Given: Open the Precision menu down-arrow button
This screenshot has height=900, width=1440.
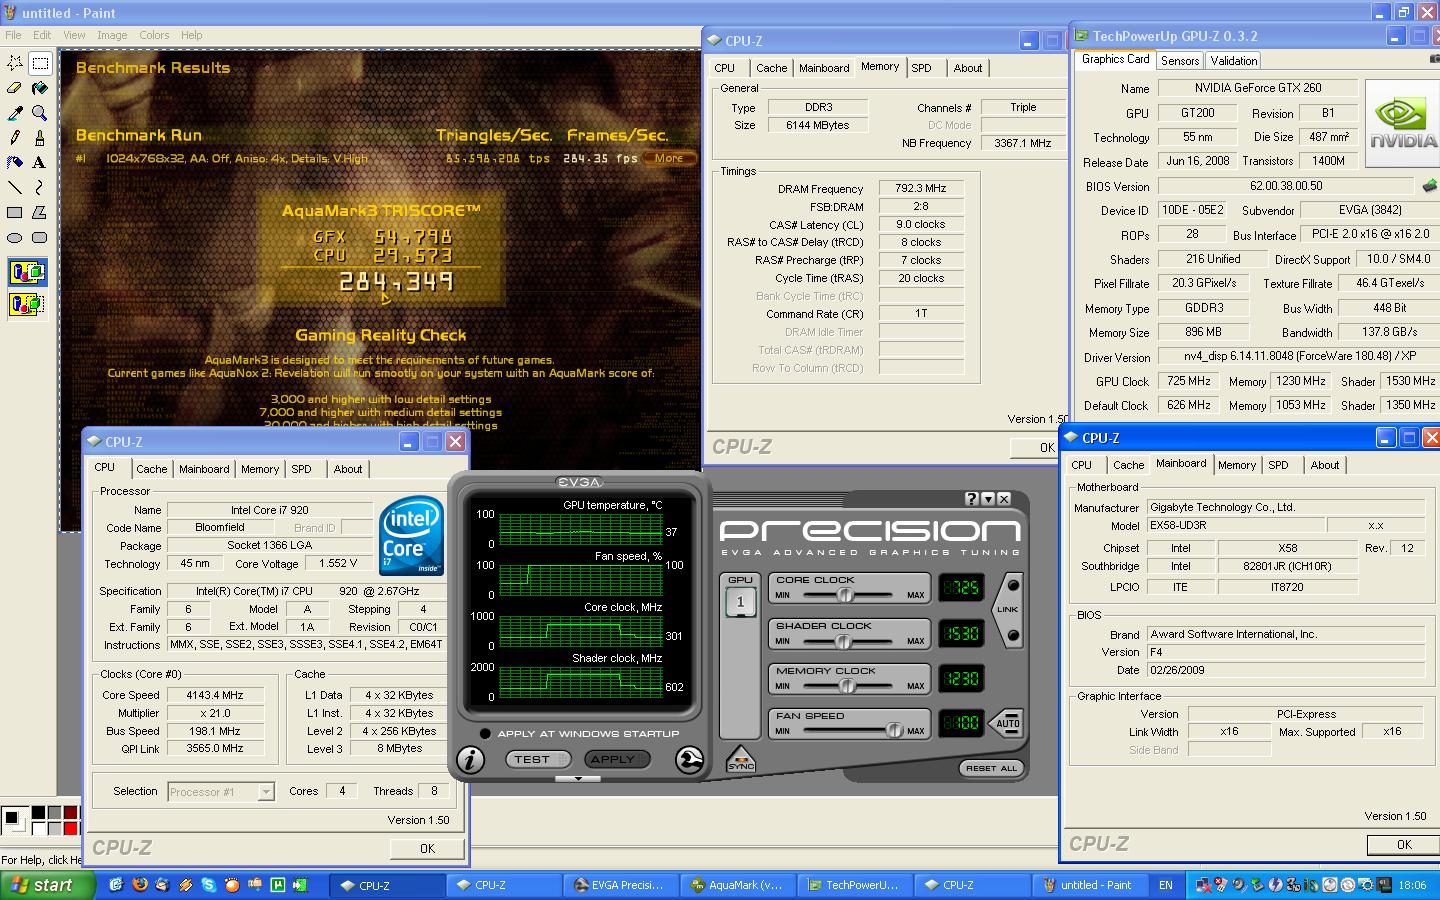Looking at the screenshot, I should coord(988,498).
